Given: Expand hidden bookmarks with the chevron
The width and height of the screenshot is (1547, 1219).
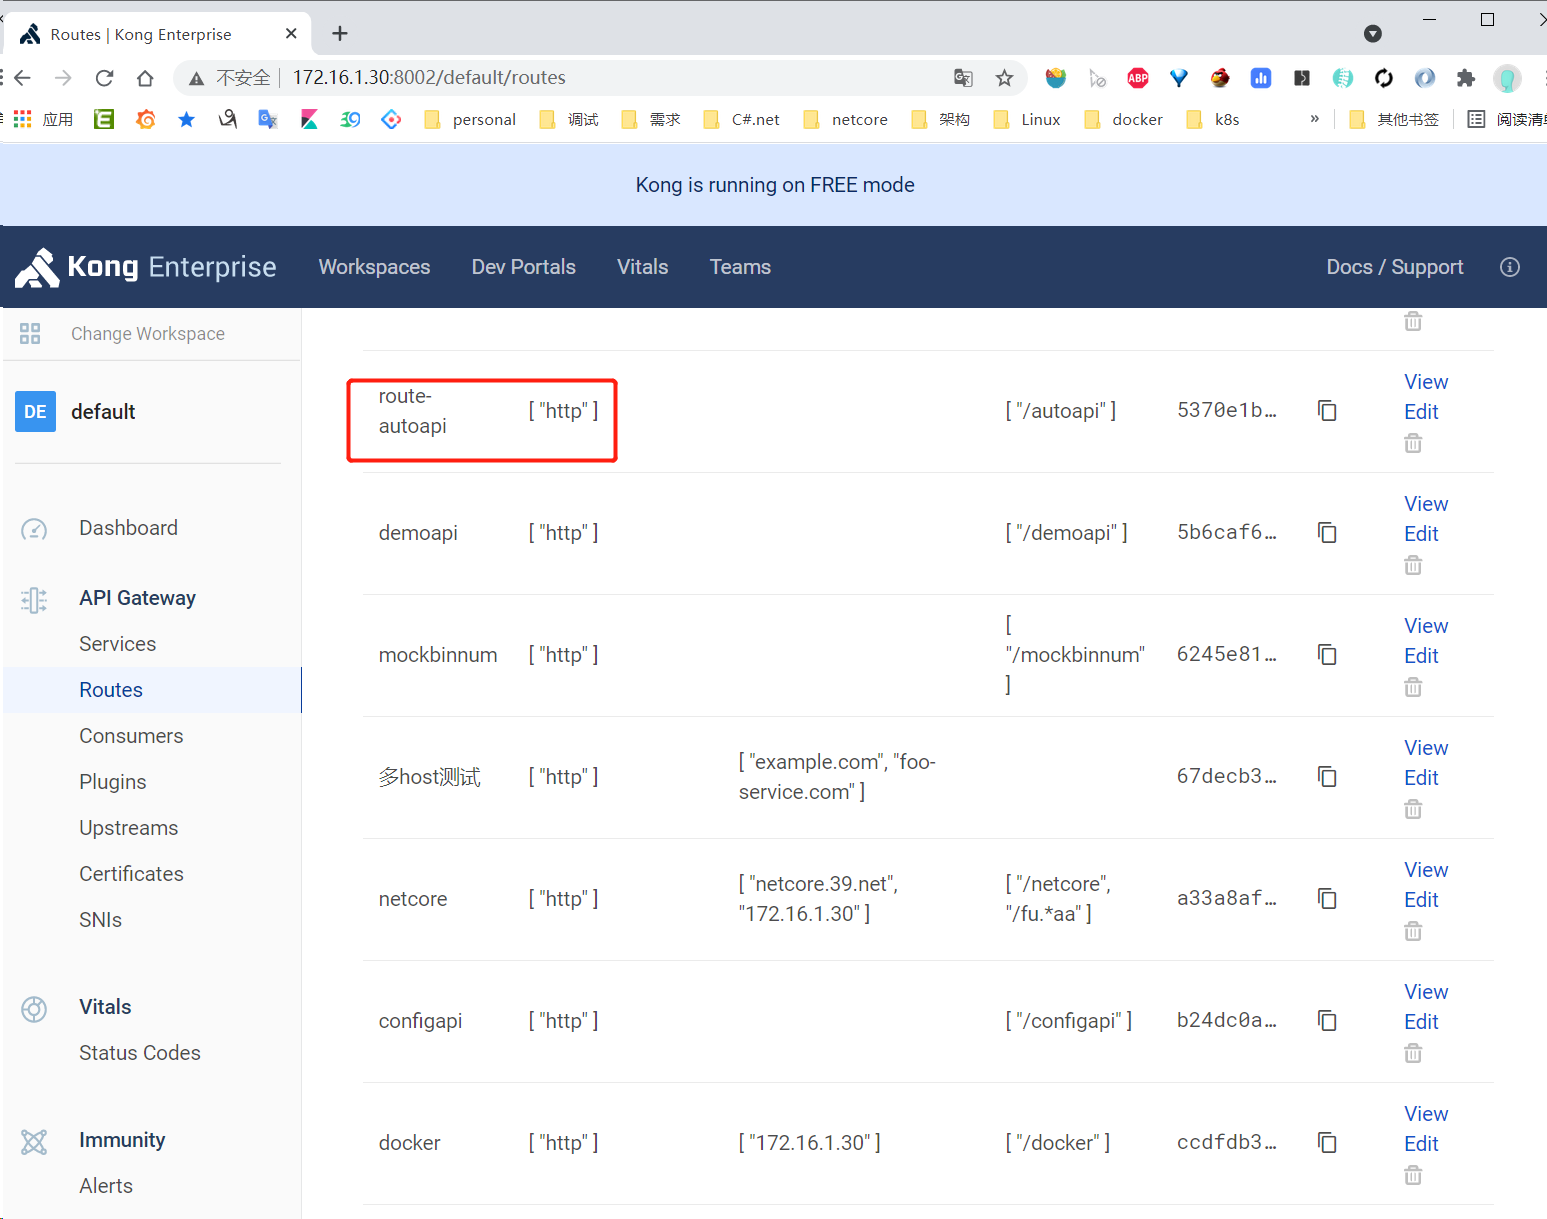Looking at the screenshot, I should click(1314, 119).
